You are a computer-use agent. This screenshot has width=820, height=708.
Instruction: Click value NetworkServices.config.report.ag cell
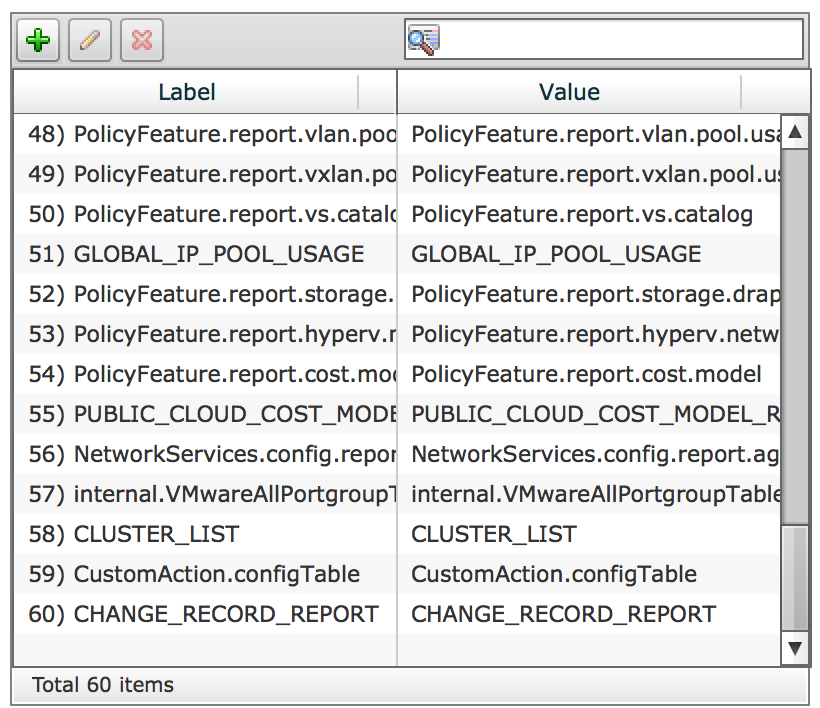[x=589, y=454]
